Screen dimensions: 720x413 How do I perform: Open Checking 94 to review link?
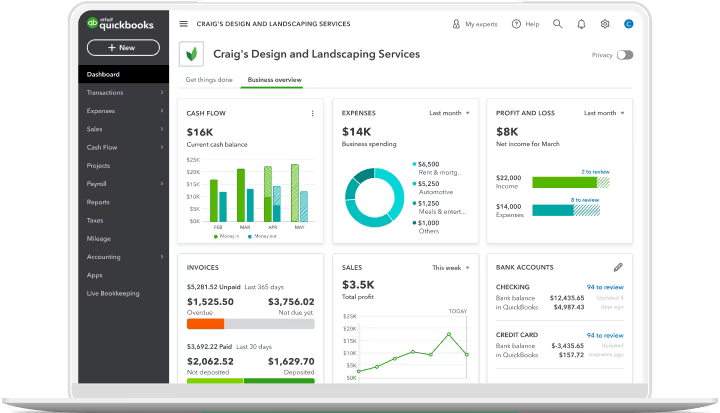[605, 287]
